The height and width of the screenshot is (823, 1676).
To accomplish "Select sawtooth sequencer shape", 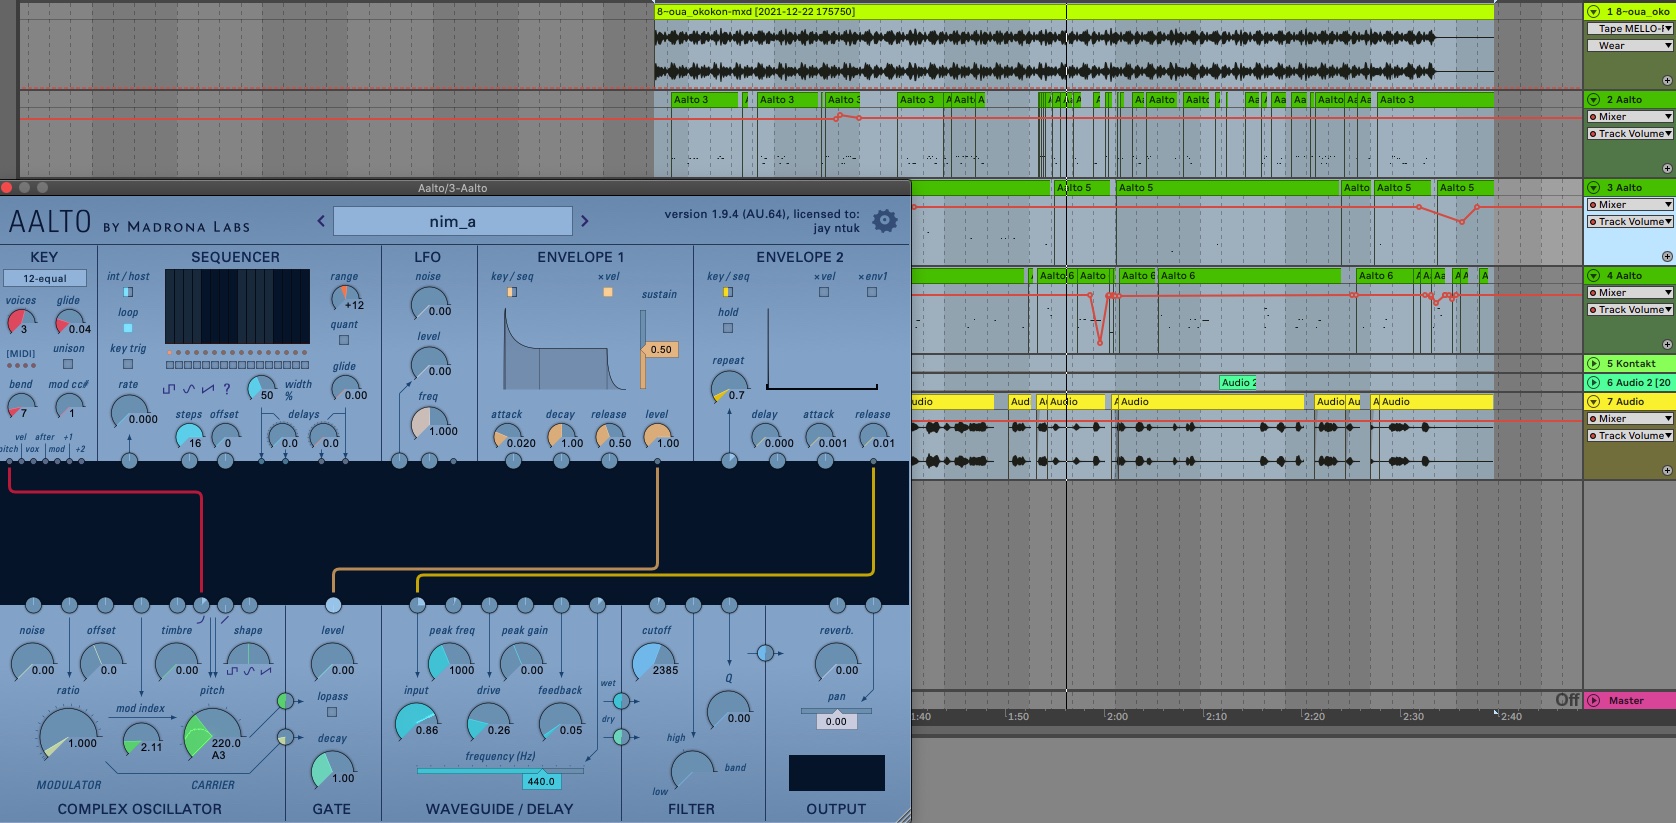I will 207,389.
